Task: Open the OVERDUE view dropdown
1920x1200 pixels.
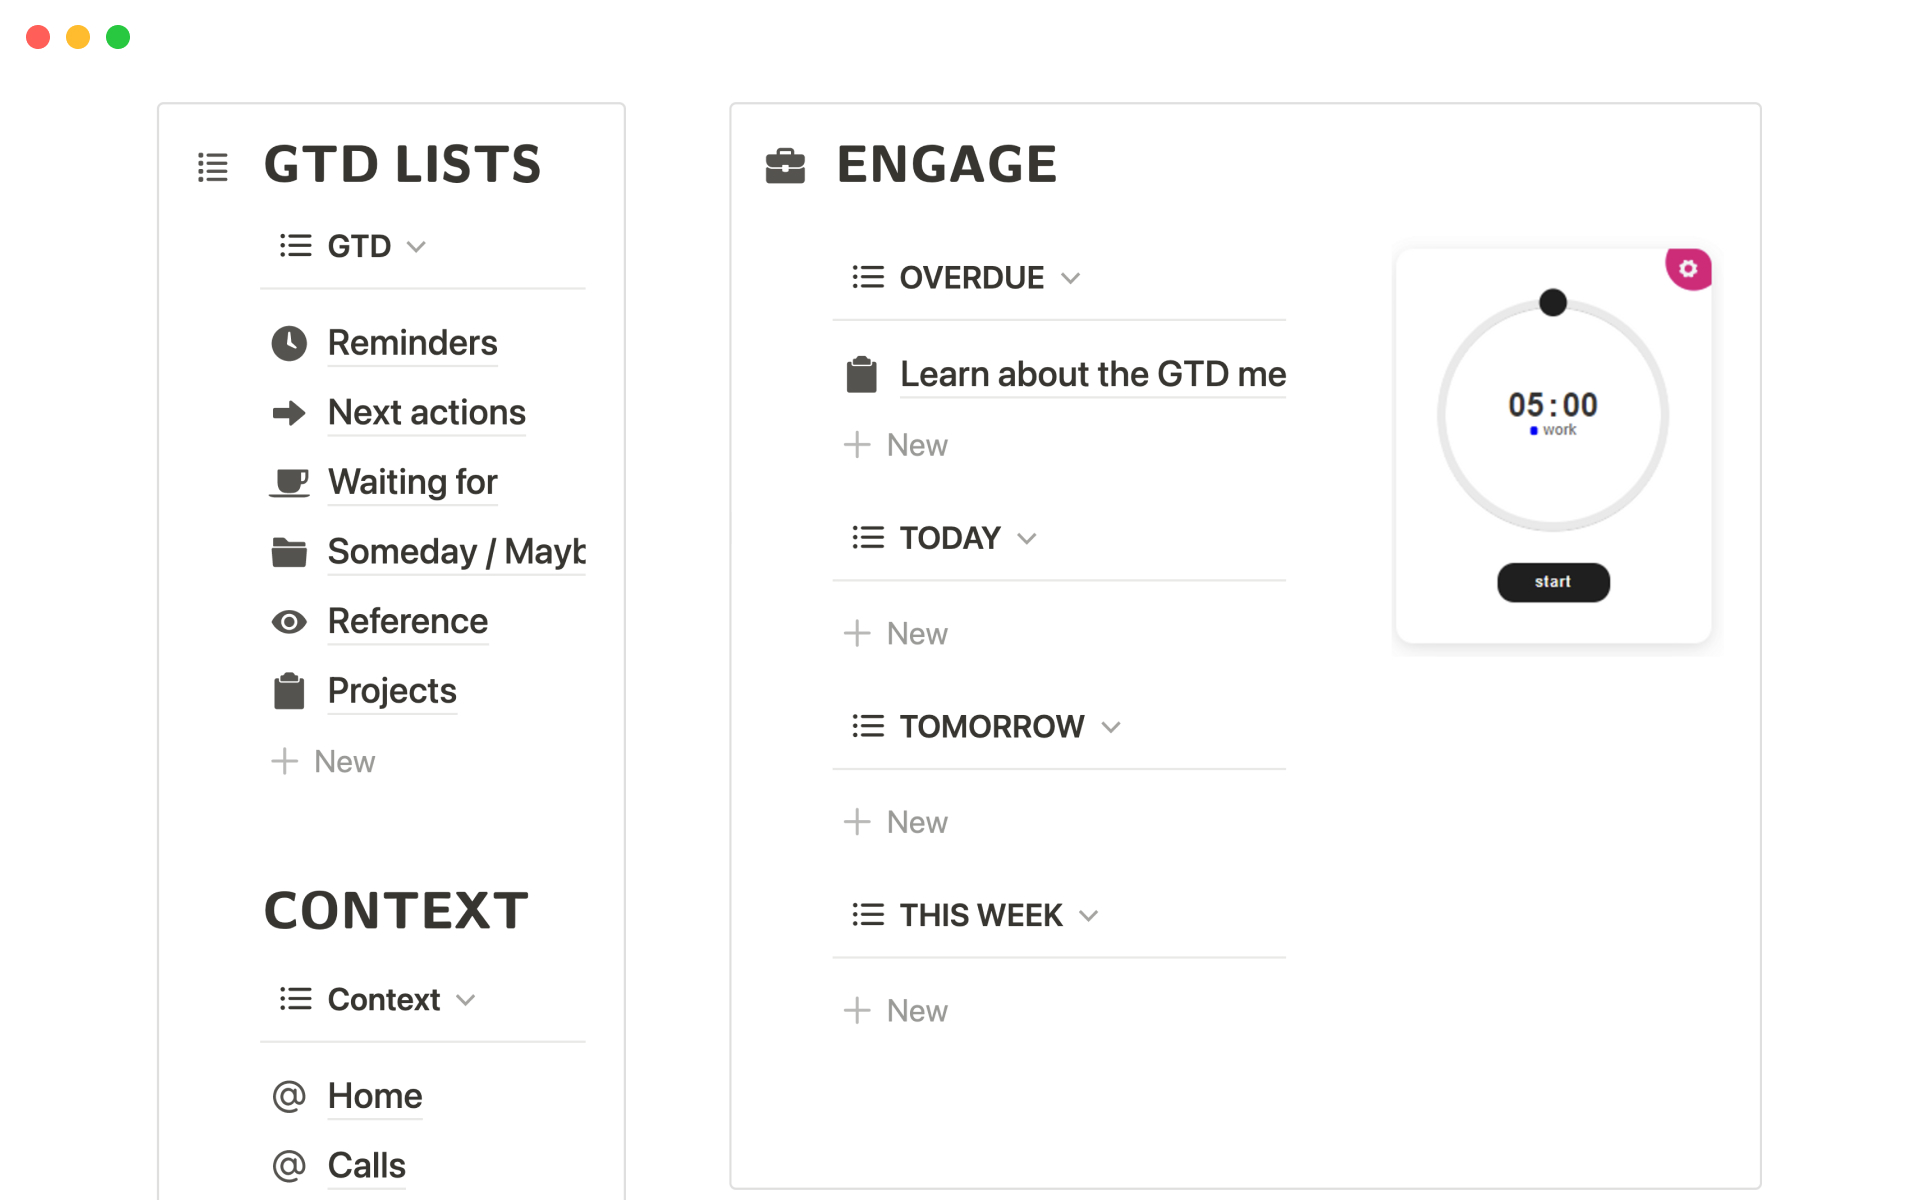Action: pyautogui.click(x=1071, y=278)
